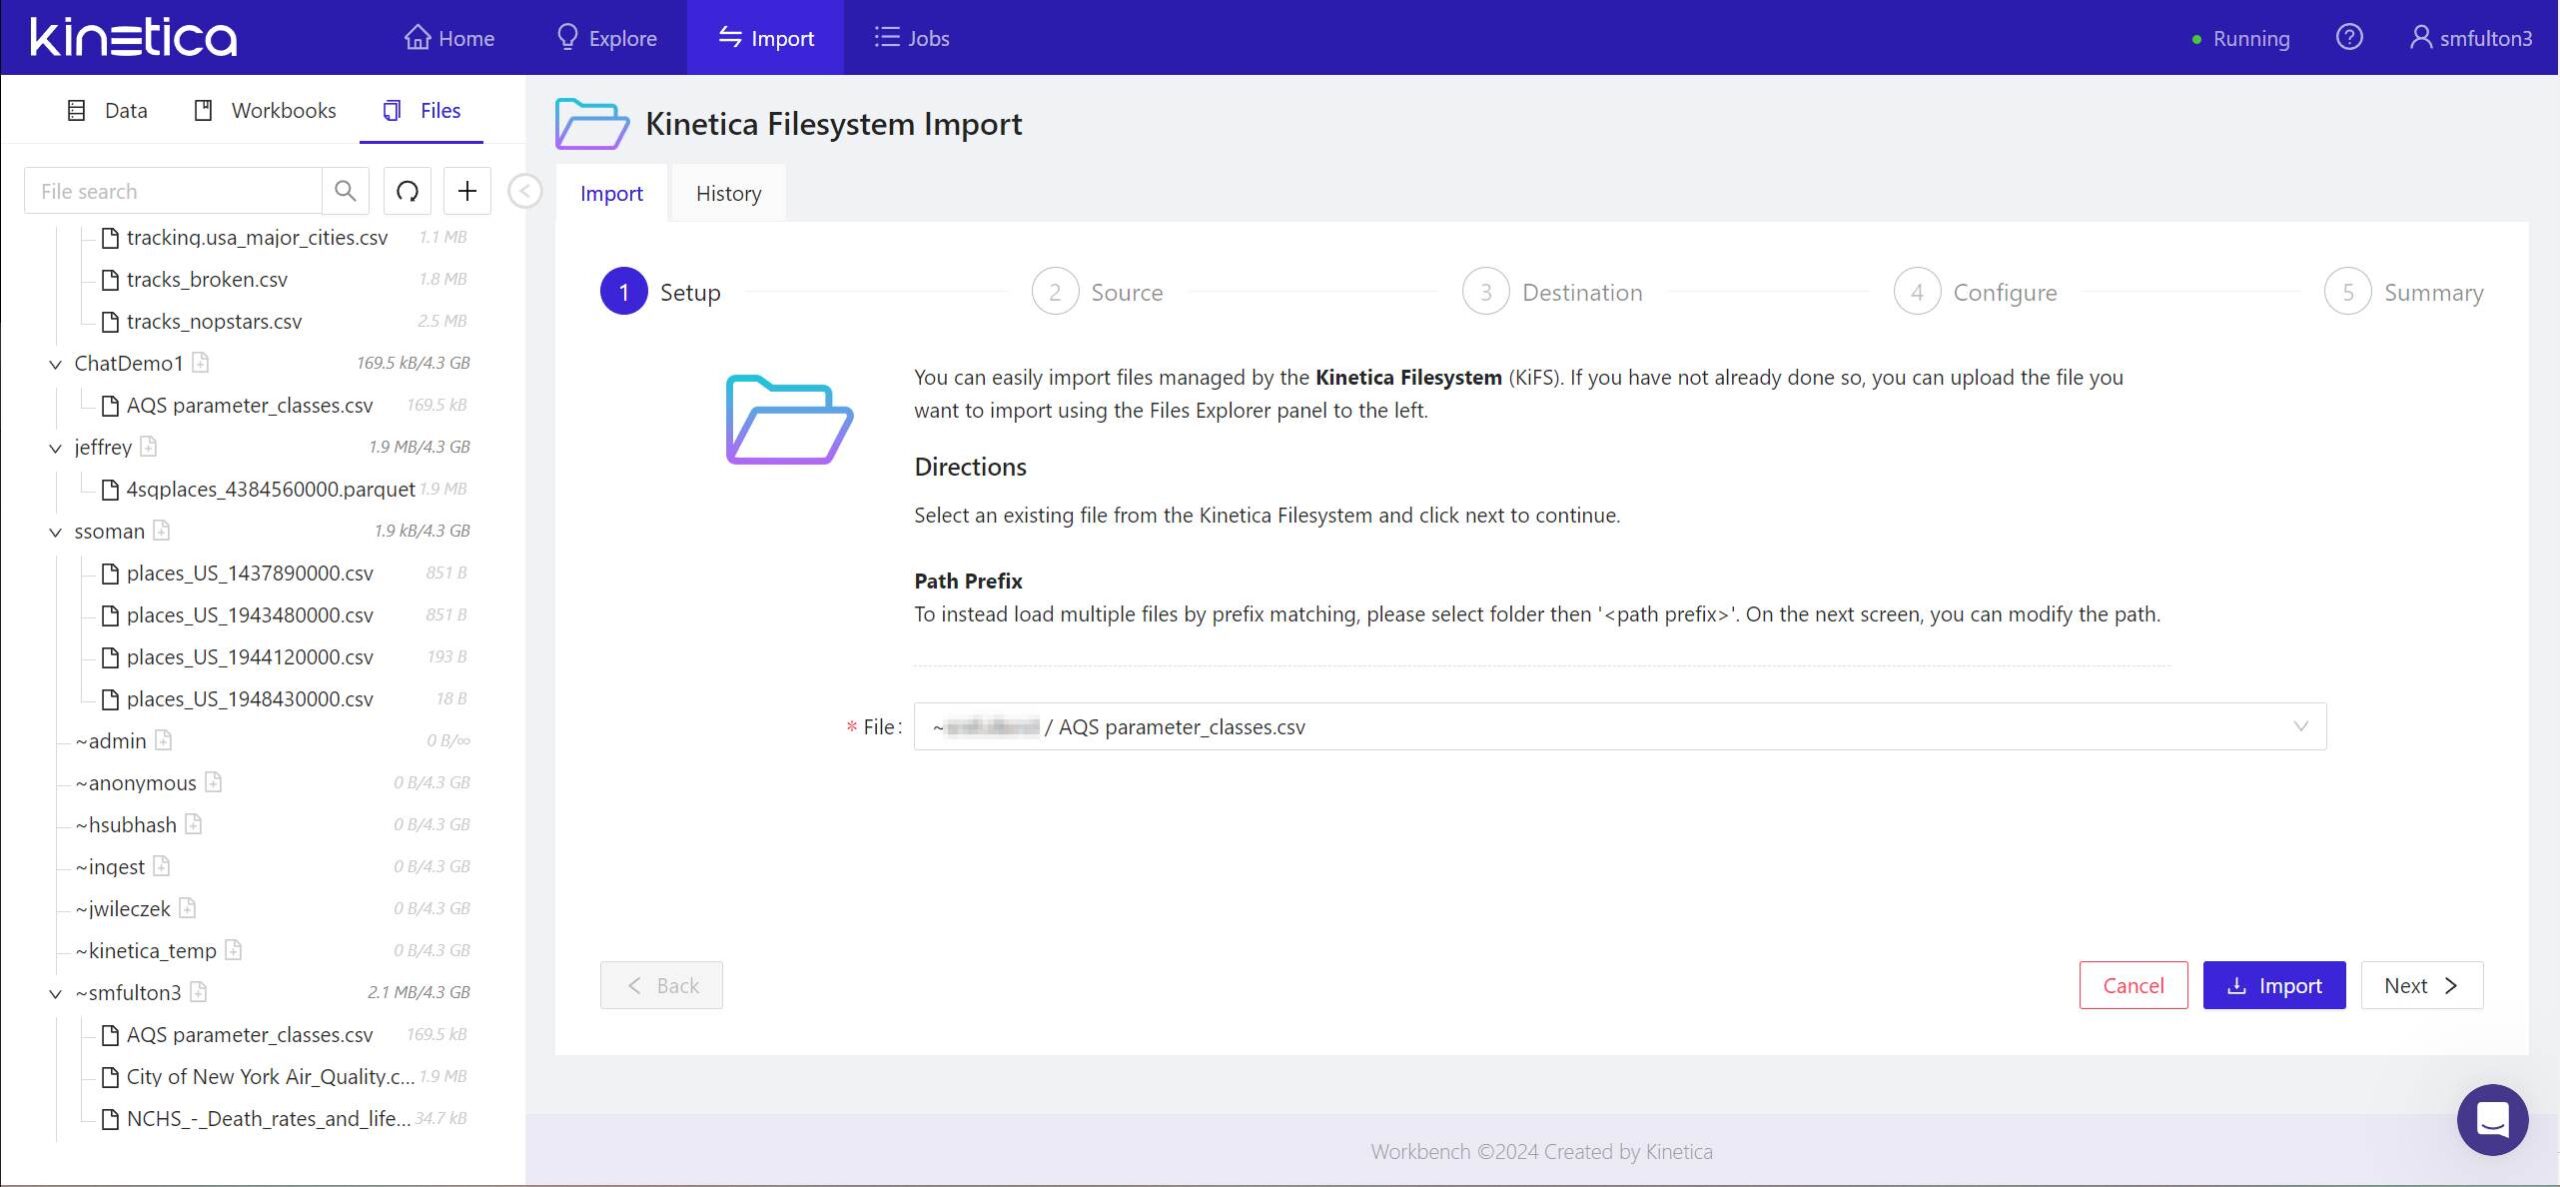This screenshot has width=2560, height=1187.
Task: Open the chat support bubble
Action: 2491,1120
